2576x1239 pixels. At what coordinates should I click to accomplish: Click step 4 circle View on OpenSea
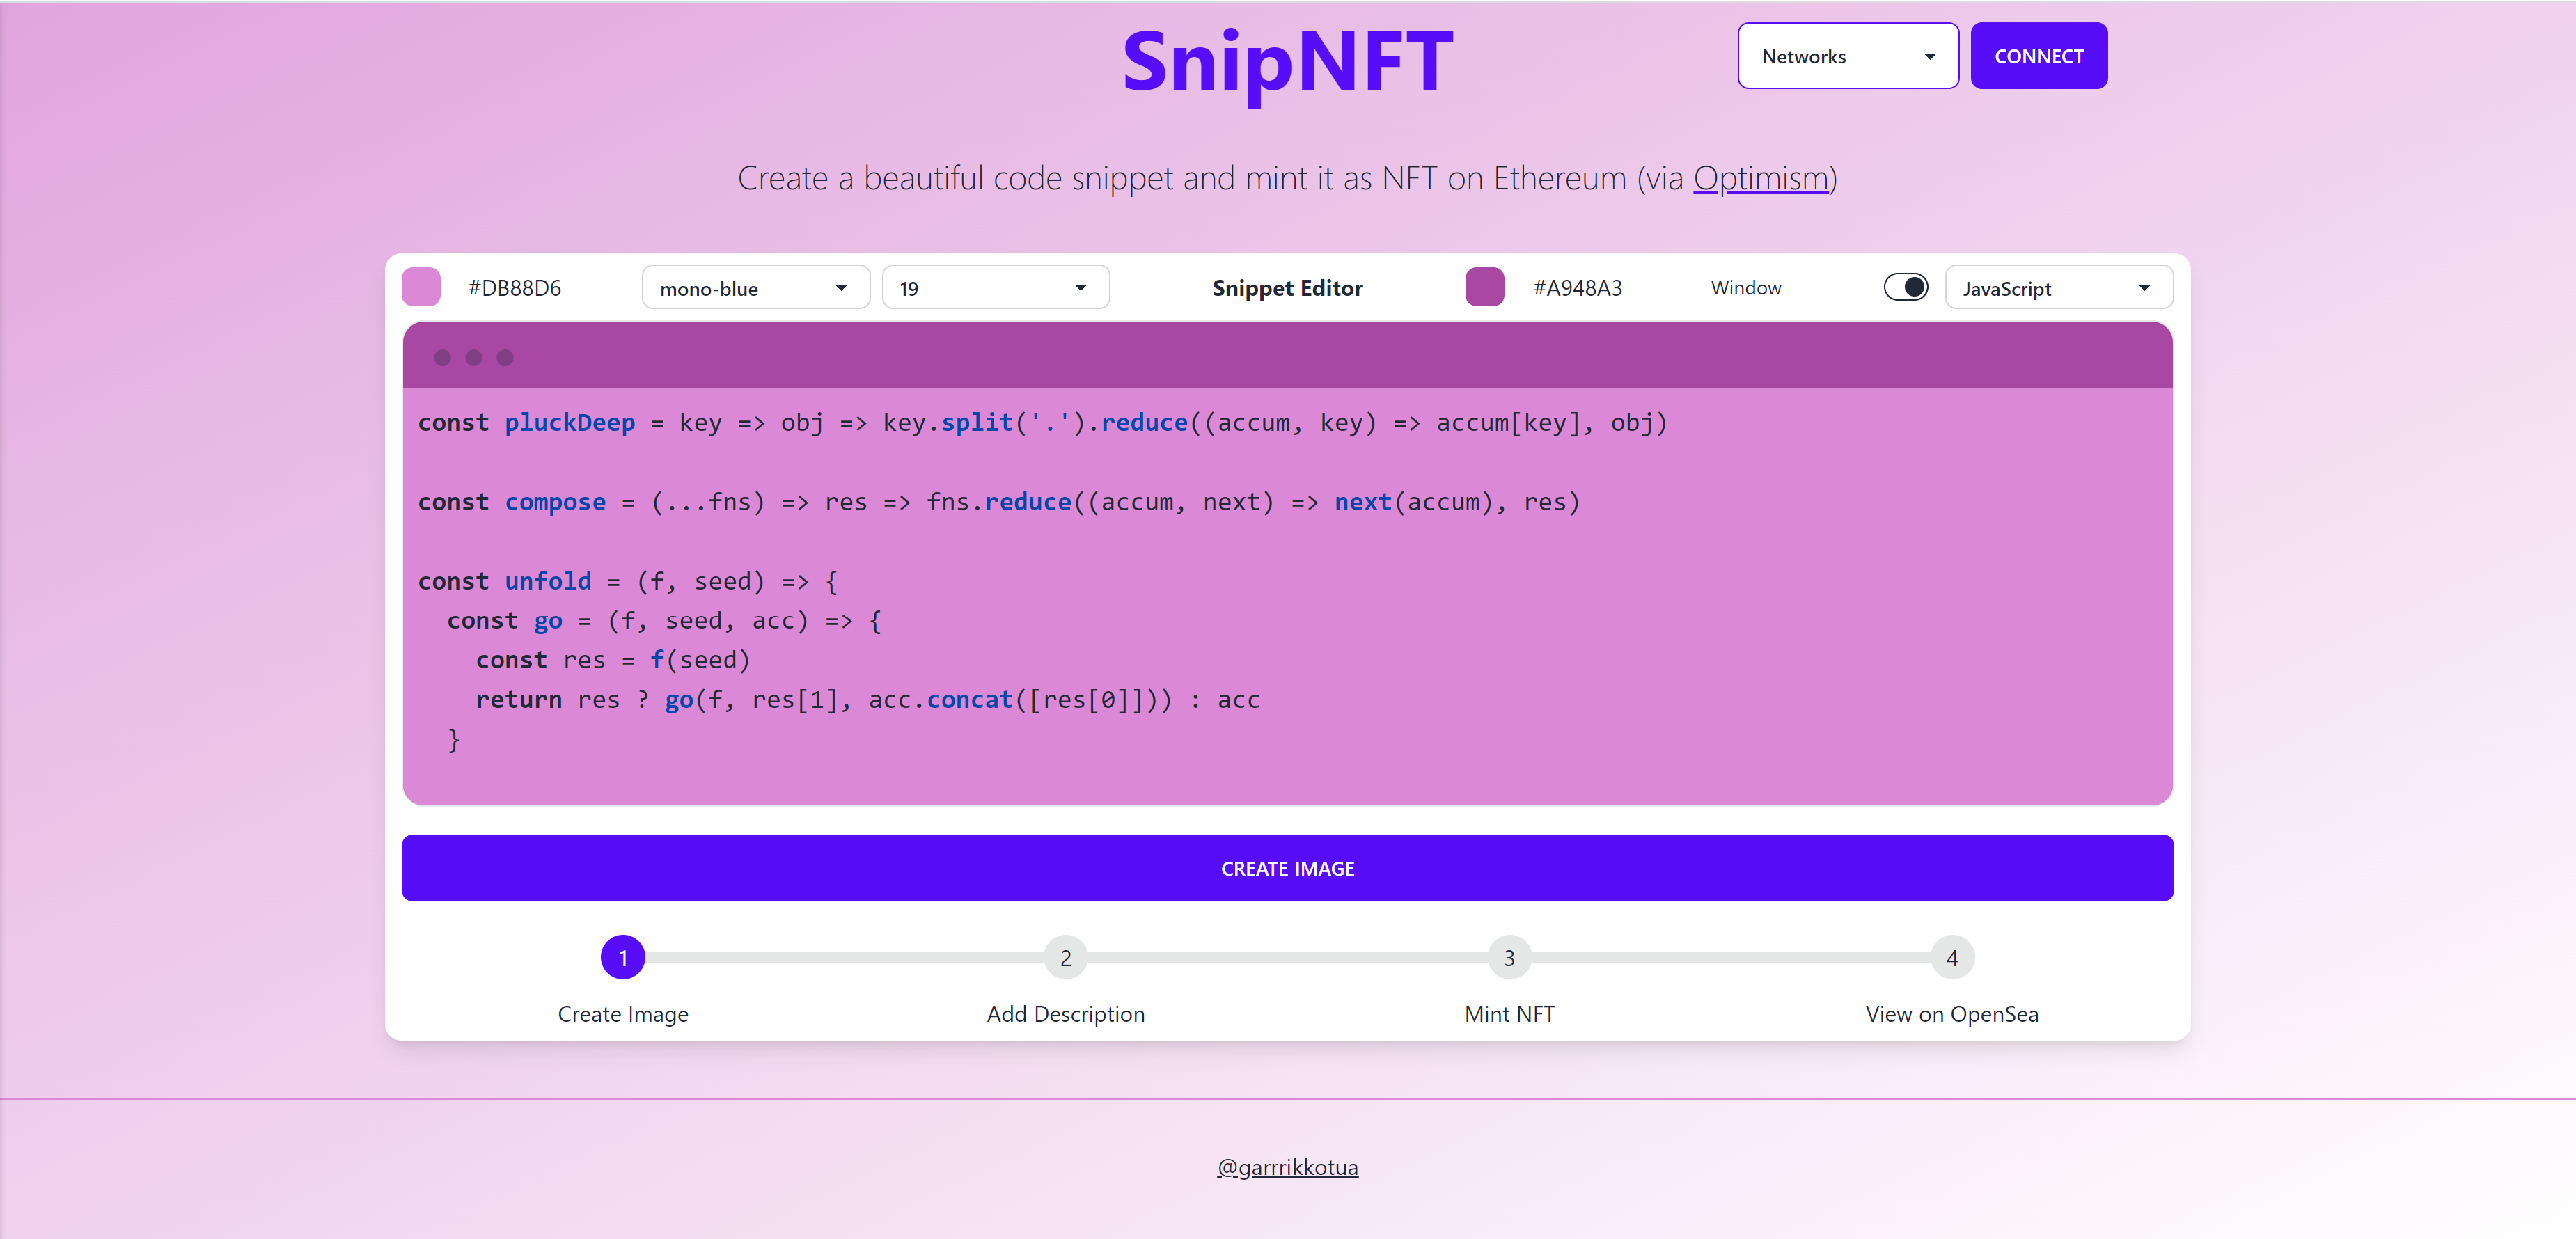(1952, 958)
